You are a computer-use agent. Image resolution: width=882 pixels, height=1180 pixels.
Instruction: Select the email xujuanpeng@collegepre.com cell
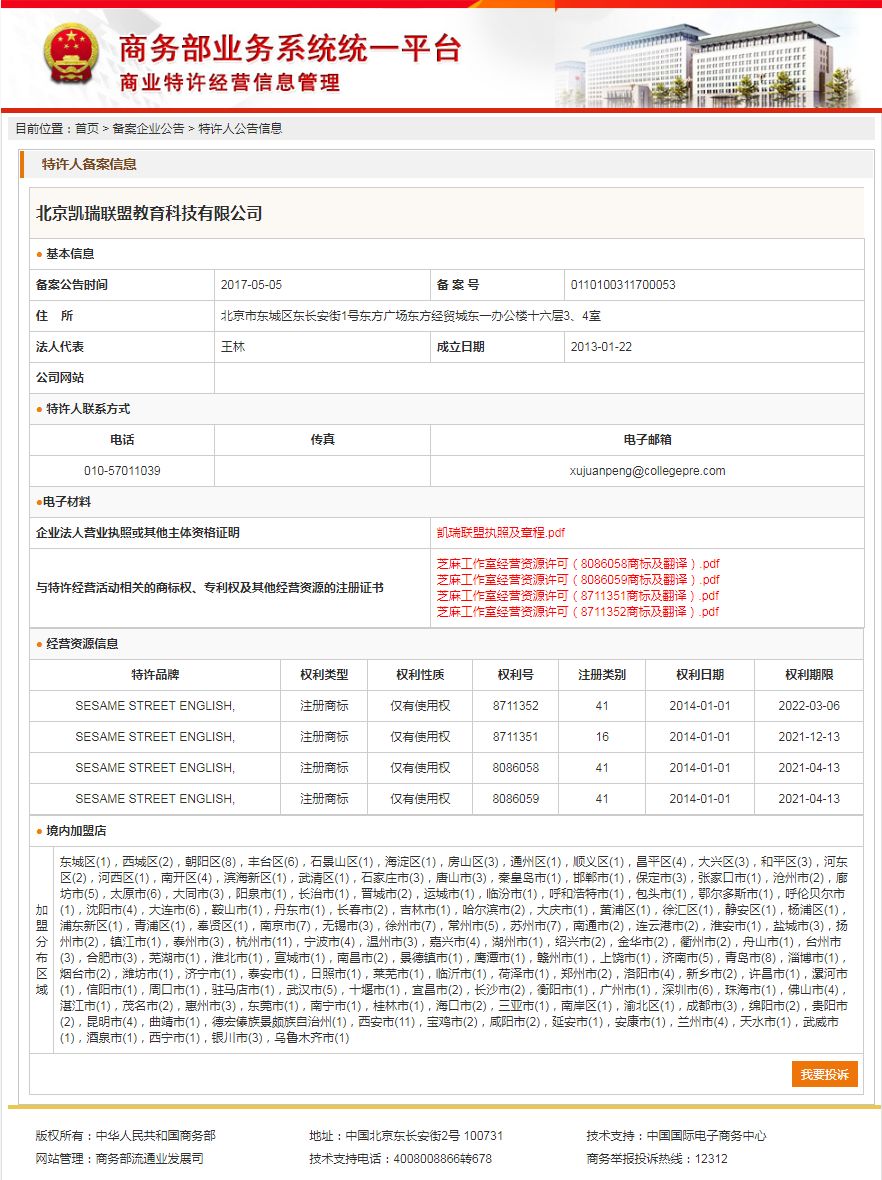[x=647, y=471]
